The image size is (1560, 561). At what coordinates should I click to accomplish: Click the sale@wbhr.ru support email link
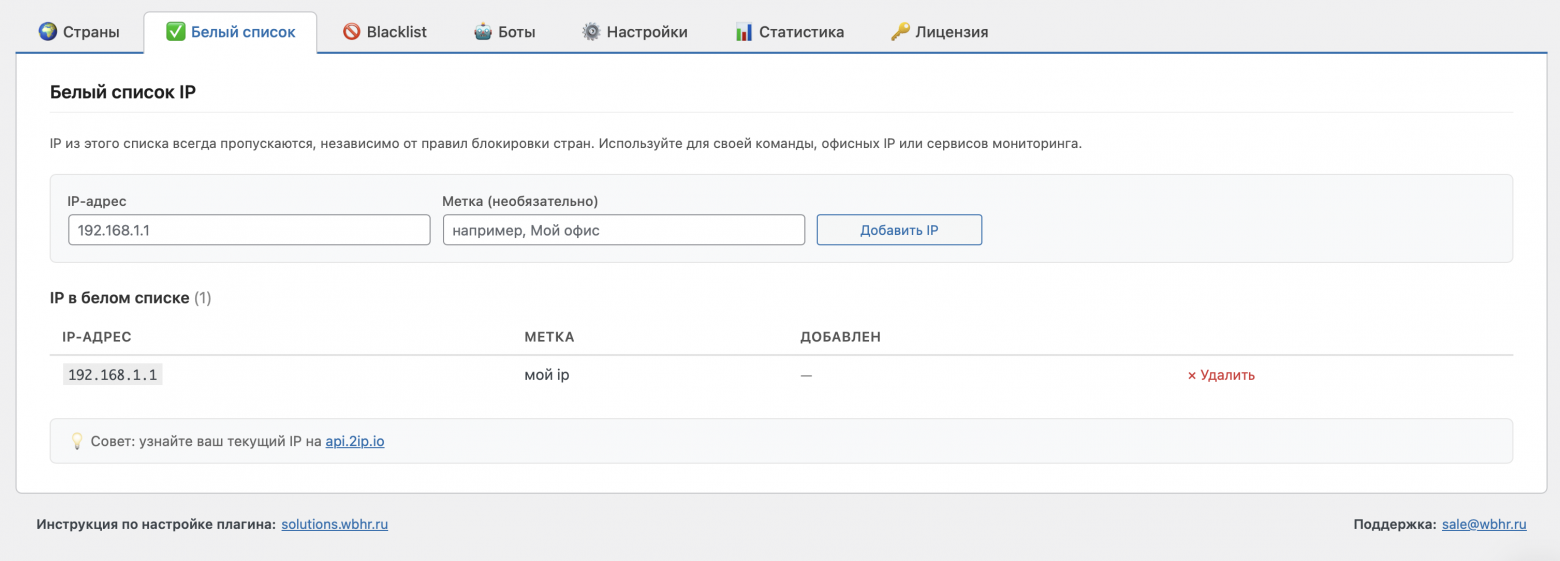coord(1484,524)
